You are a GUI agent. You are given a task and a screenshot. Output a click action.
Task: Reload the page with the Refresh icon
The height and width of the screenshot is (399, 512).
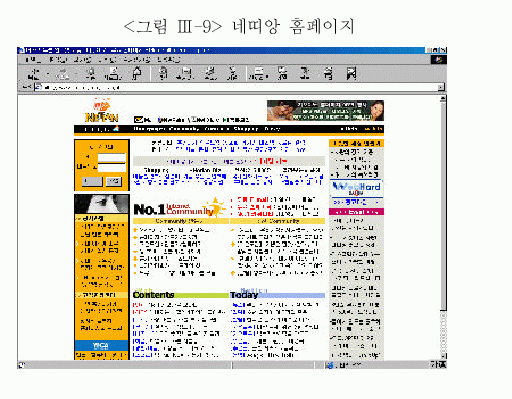coord(113,74)
